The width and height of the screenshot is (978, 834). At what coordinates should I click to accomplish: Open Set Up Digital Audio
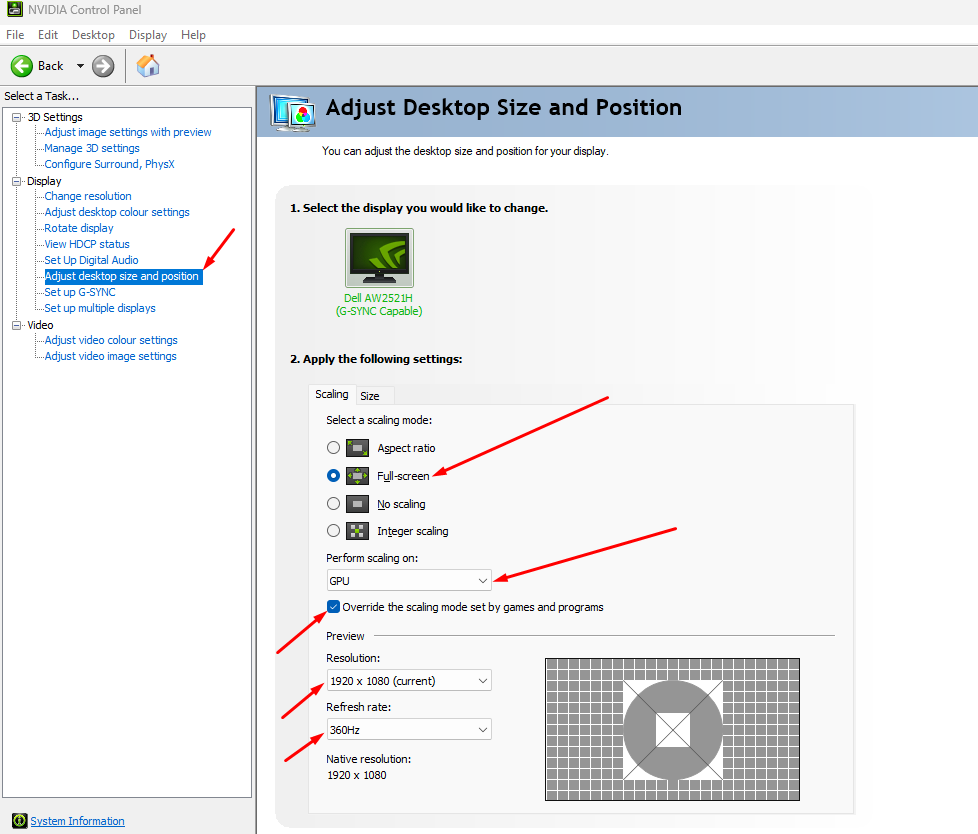91,260
